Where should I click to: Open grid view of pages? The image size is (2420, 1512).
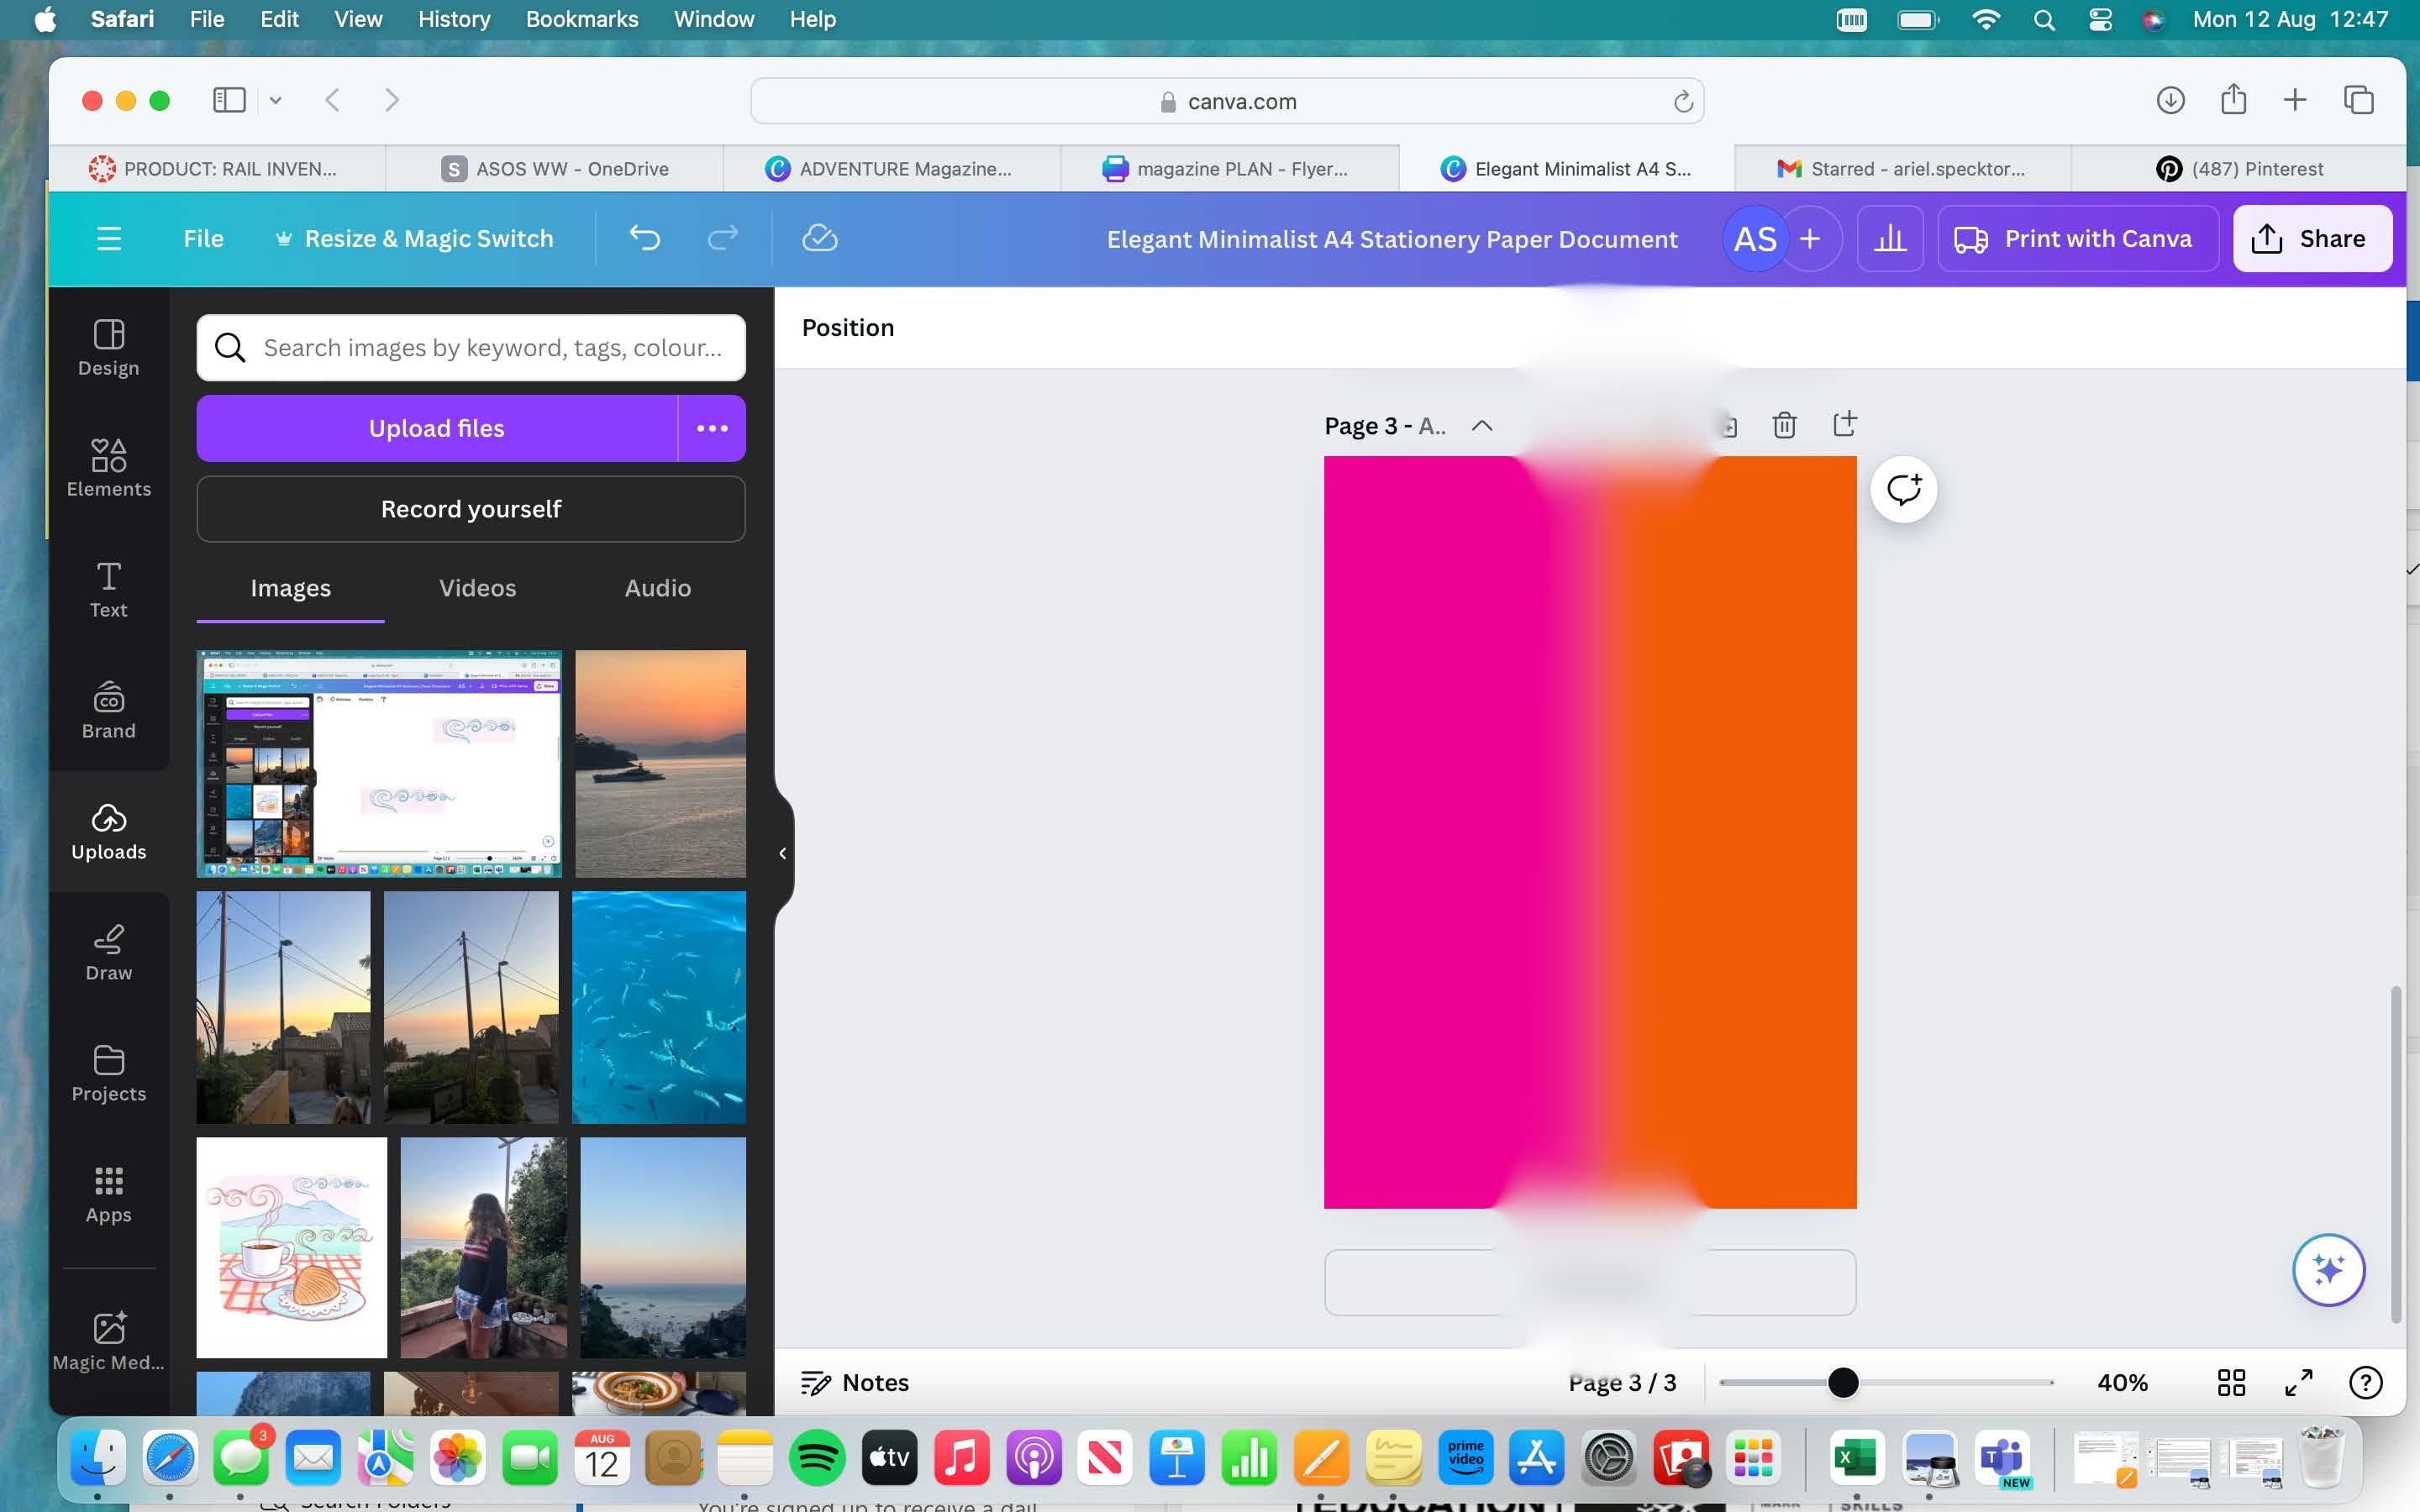tap(2231, 1382)
